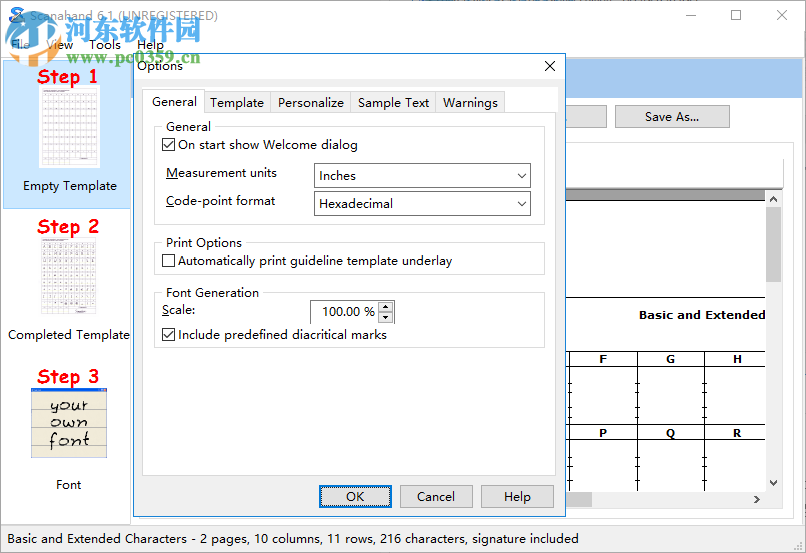806x553 pixels.
Task: Switch to the Sample Text tab
Action: [x=393, y=103]
